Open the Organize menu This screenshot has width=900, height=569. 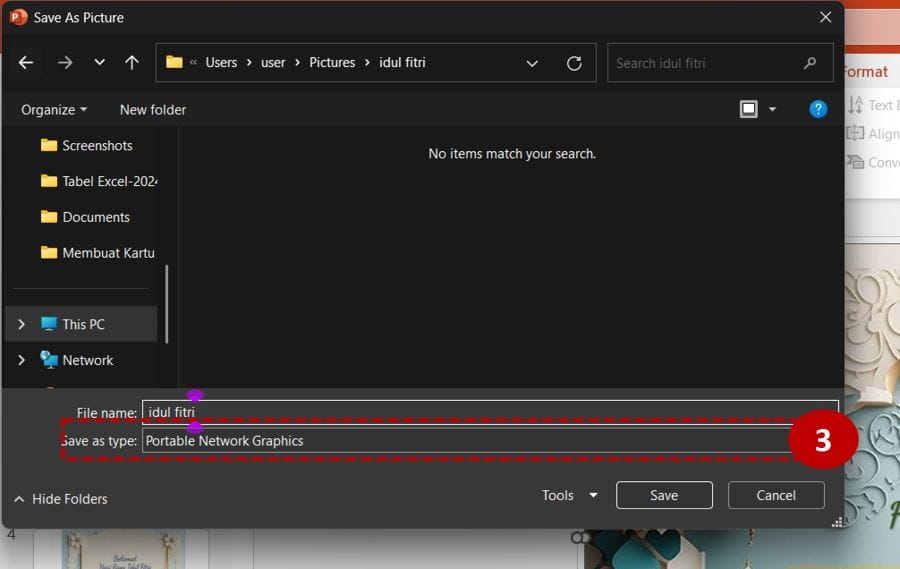[x=54, y=109]
